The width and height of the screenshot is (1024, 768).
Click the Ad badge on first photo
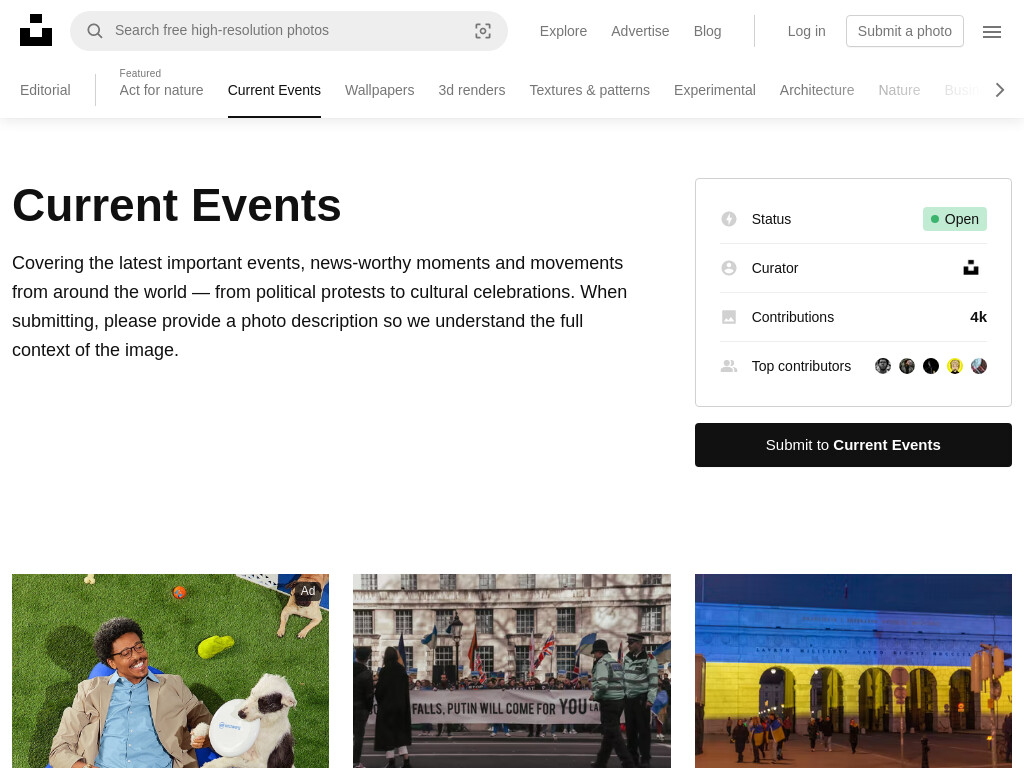(308, 591)
